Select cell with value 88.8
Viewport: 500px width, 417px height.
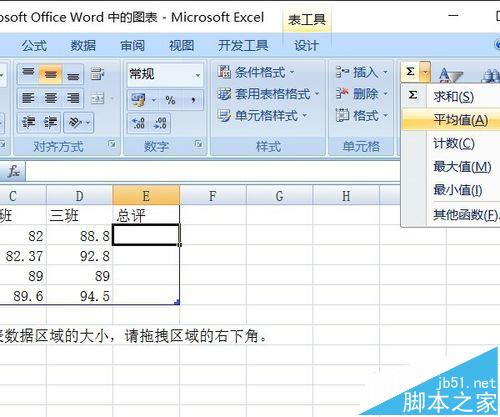[80, 236]
